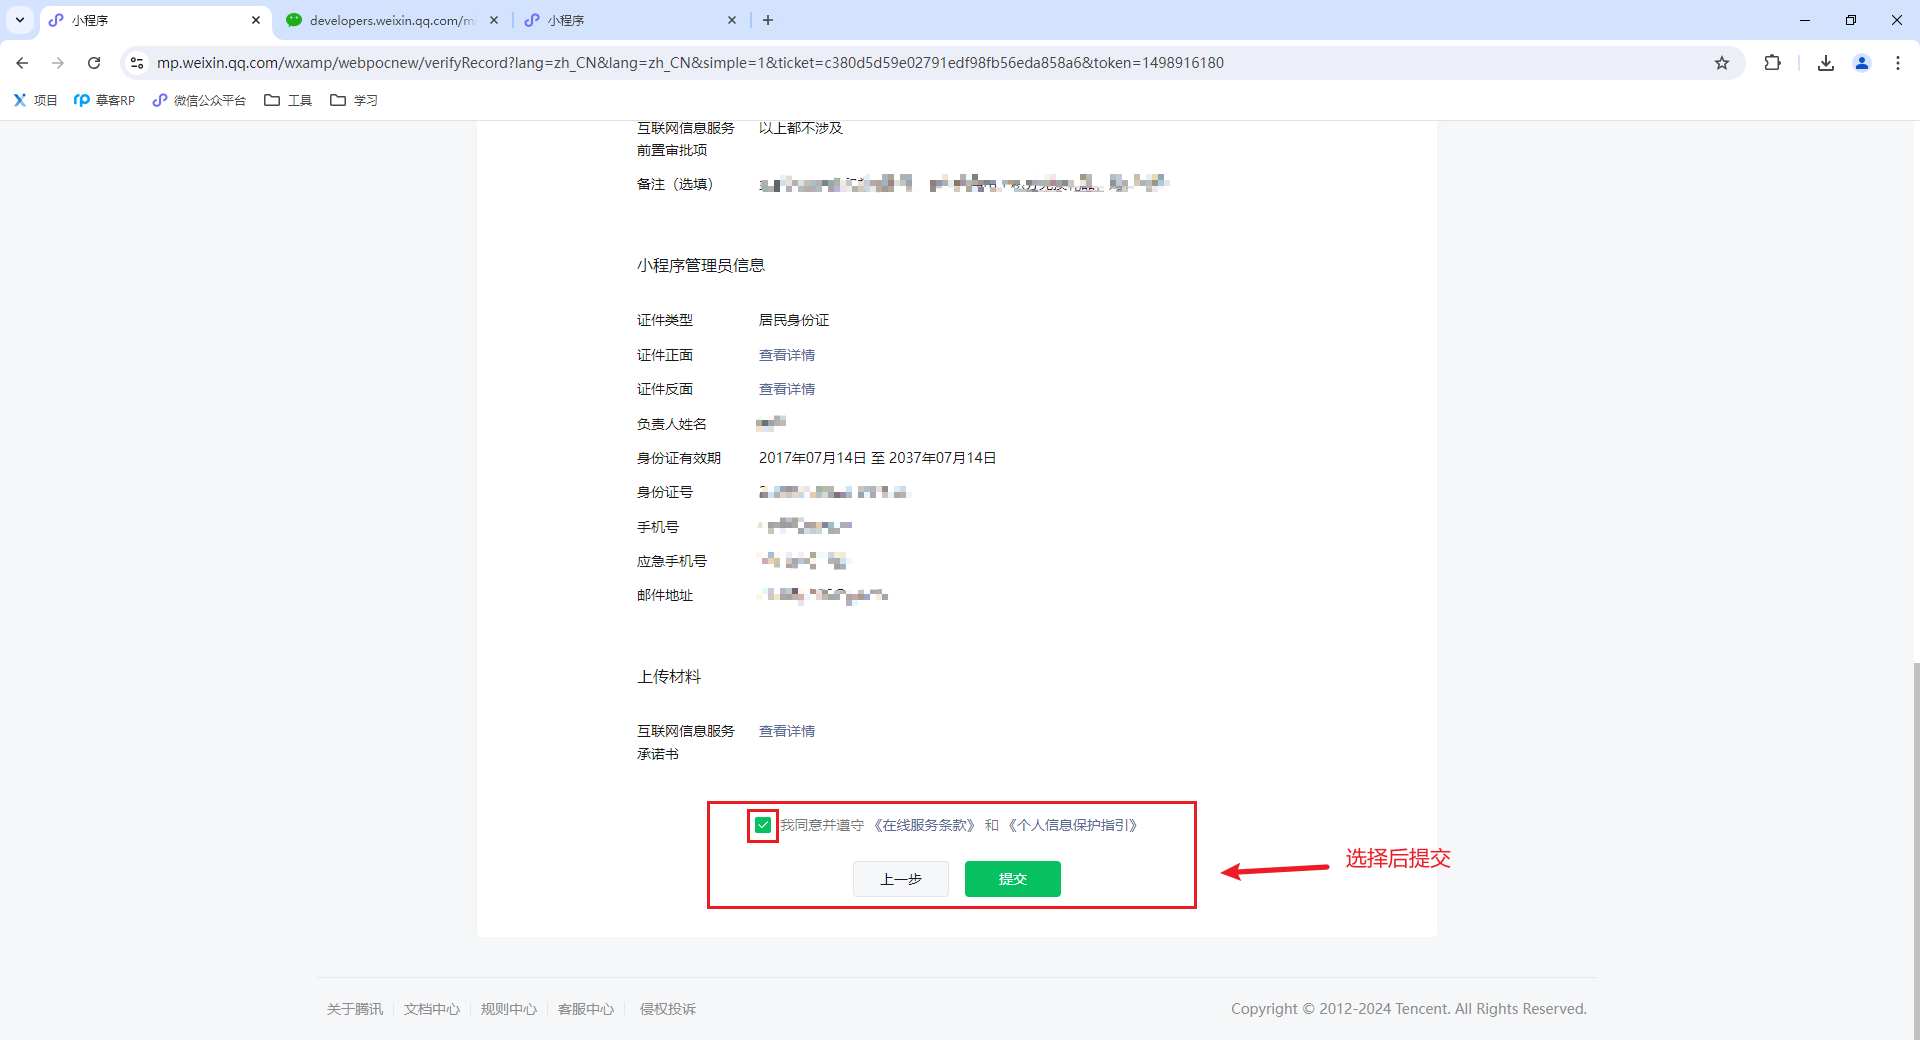This screenshot has width=1920, height=1040.
Task: Open the 规则中心 footer link
Action: pyautogui.click(x=509, y=1009)
